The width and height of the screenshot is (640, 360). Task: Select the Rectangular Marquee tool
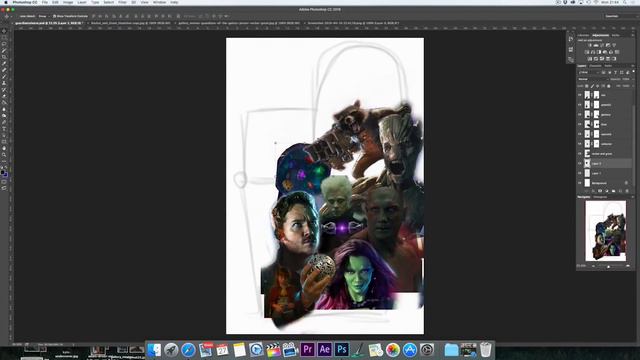click(4, 37)
